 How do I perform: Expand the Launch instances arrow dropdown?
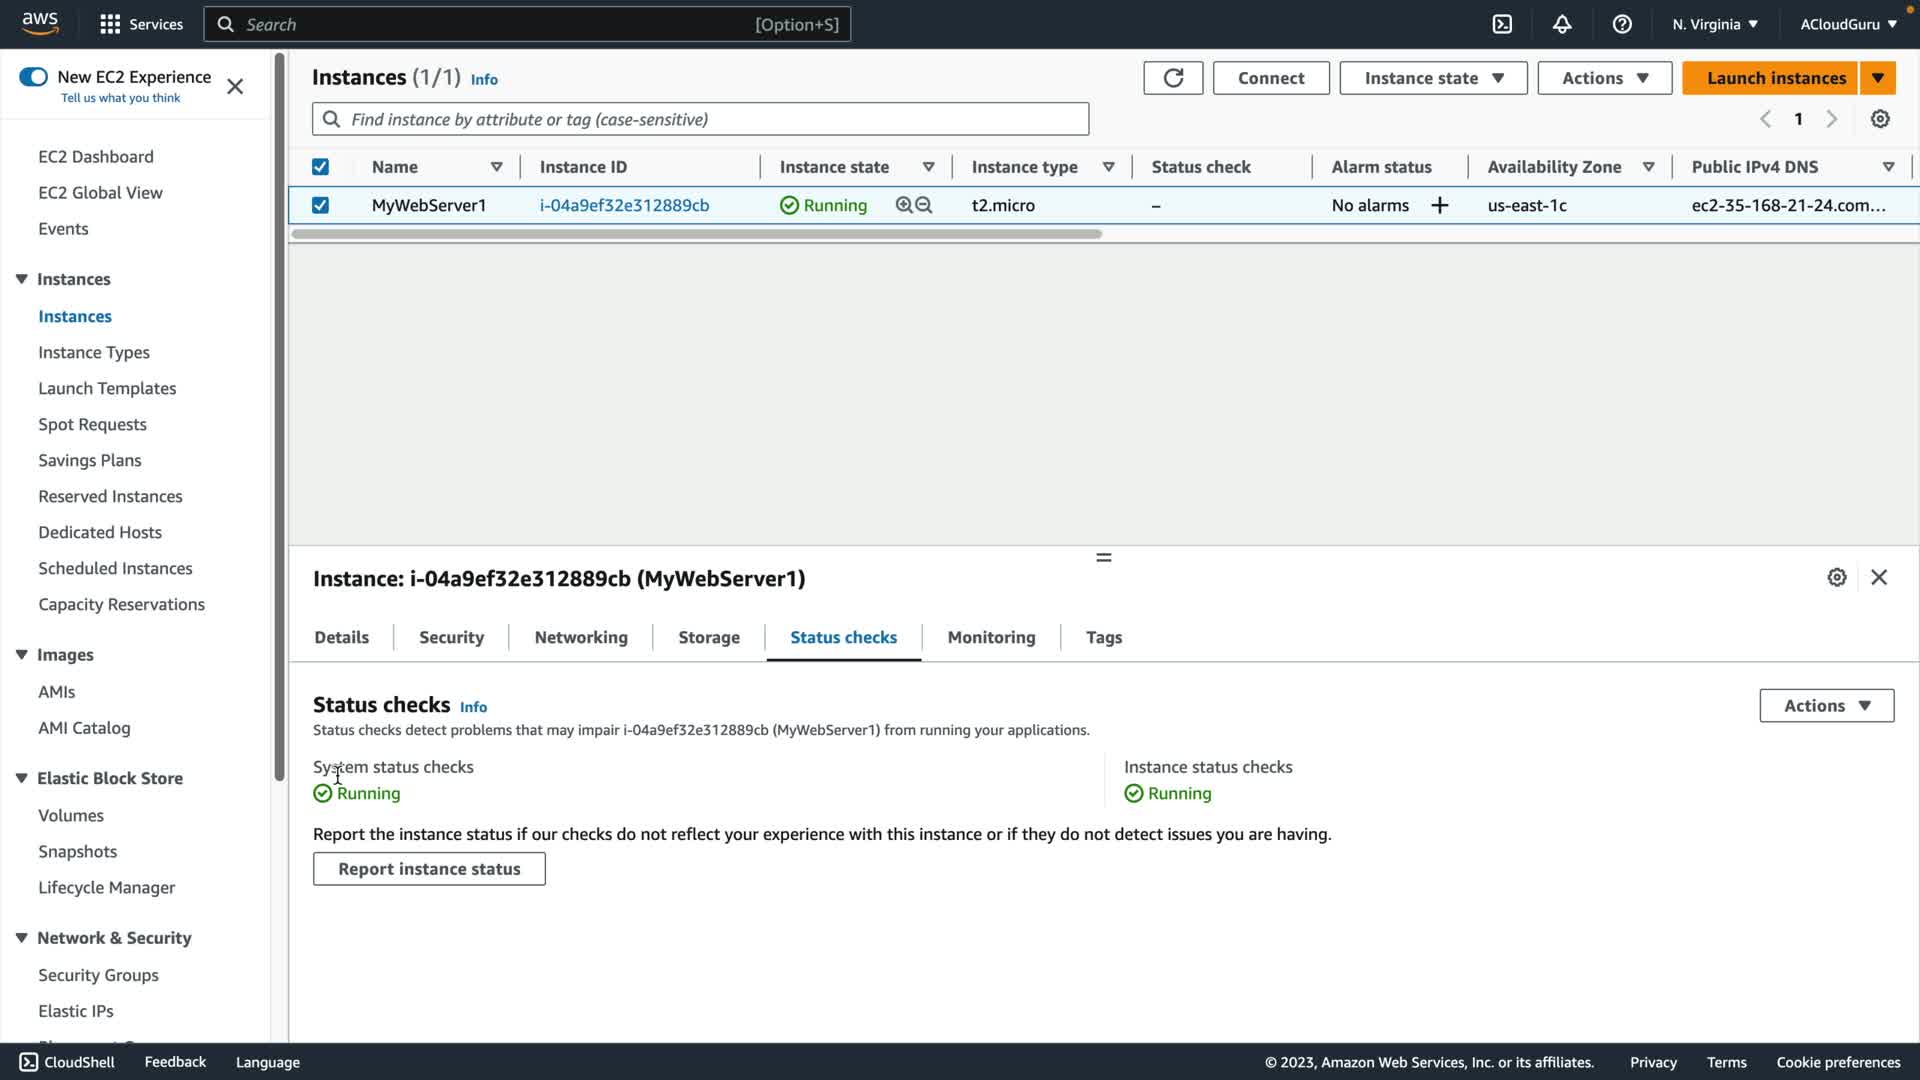click(x=1878, y=78)
